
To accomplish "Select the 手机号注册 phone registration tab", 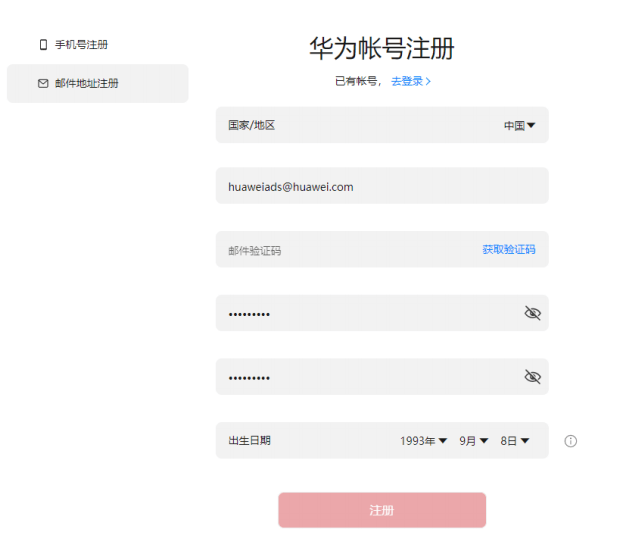I will 98,44.
